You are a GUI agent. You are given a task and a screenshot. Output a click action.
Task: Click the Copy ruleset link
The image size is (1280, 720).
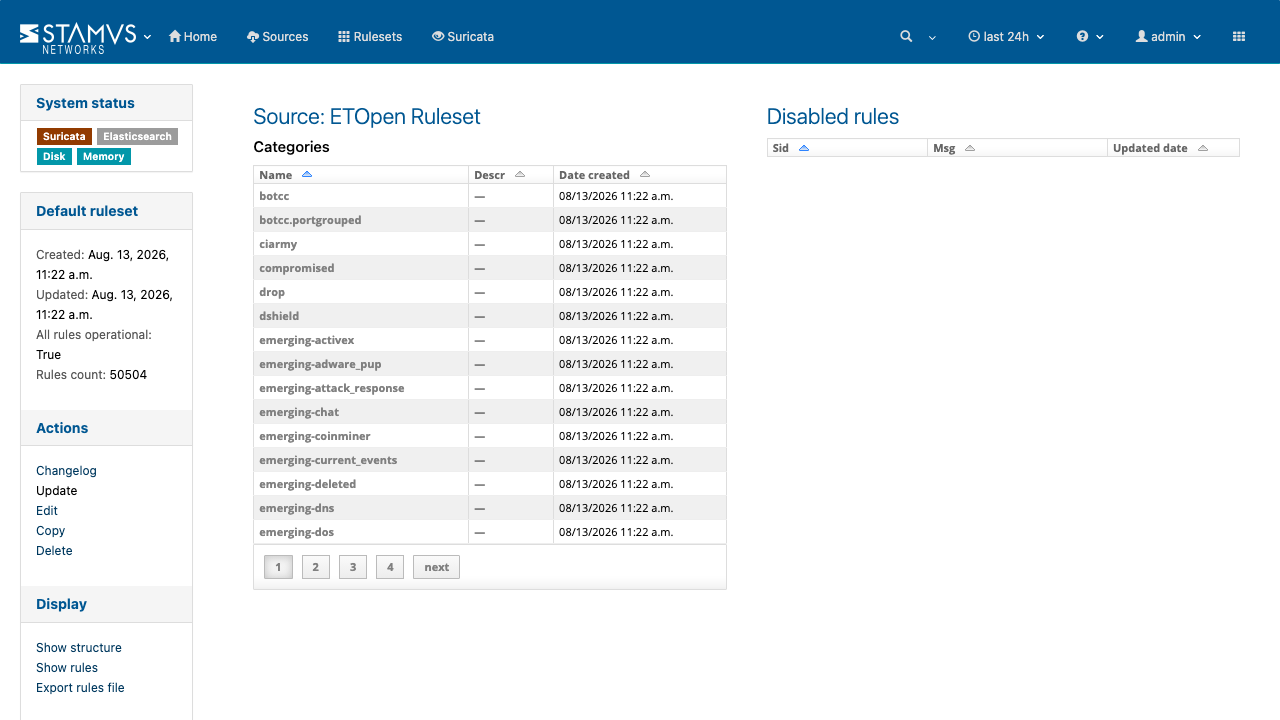(50, 530)
